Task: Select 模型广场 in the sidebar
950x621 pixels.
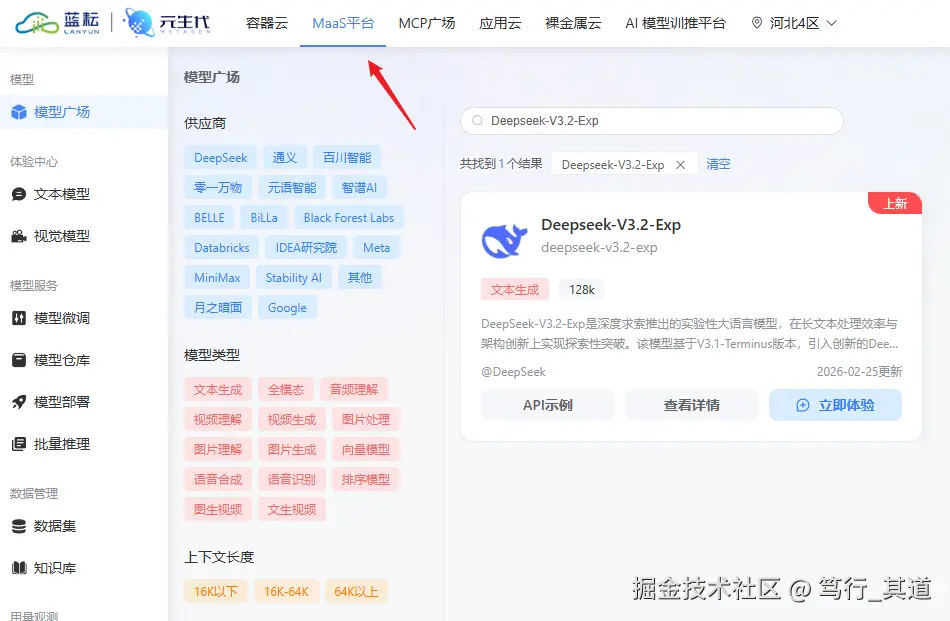Action: [x=84, y=112]
